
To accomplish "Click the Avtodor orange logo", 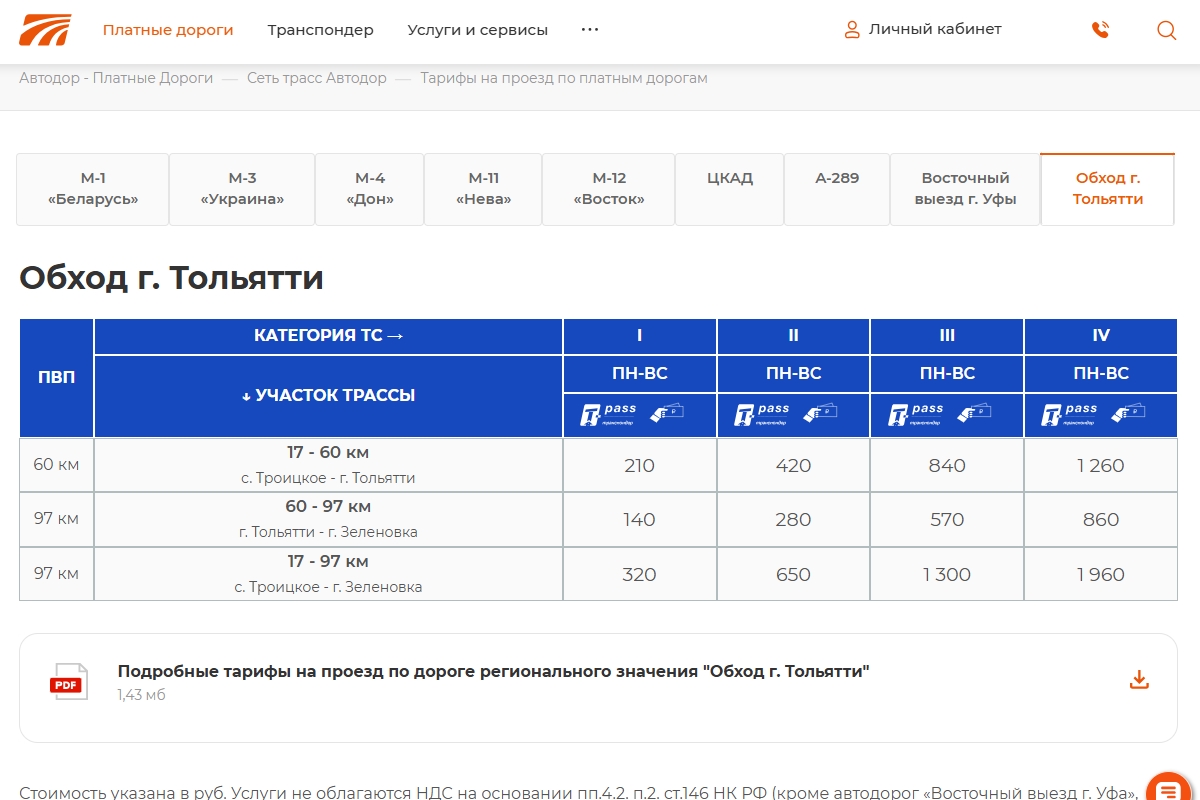I will (x=45, y=30).
